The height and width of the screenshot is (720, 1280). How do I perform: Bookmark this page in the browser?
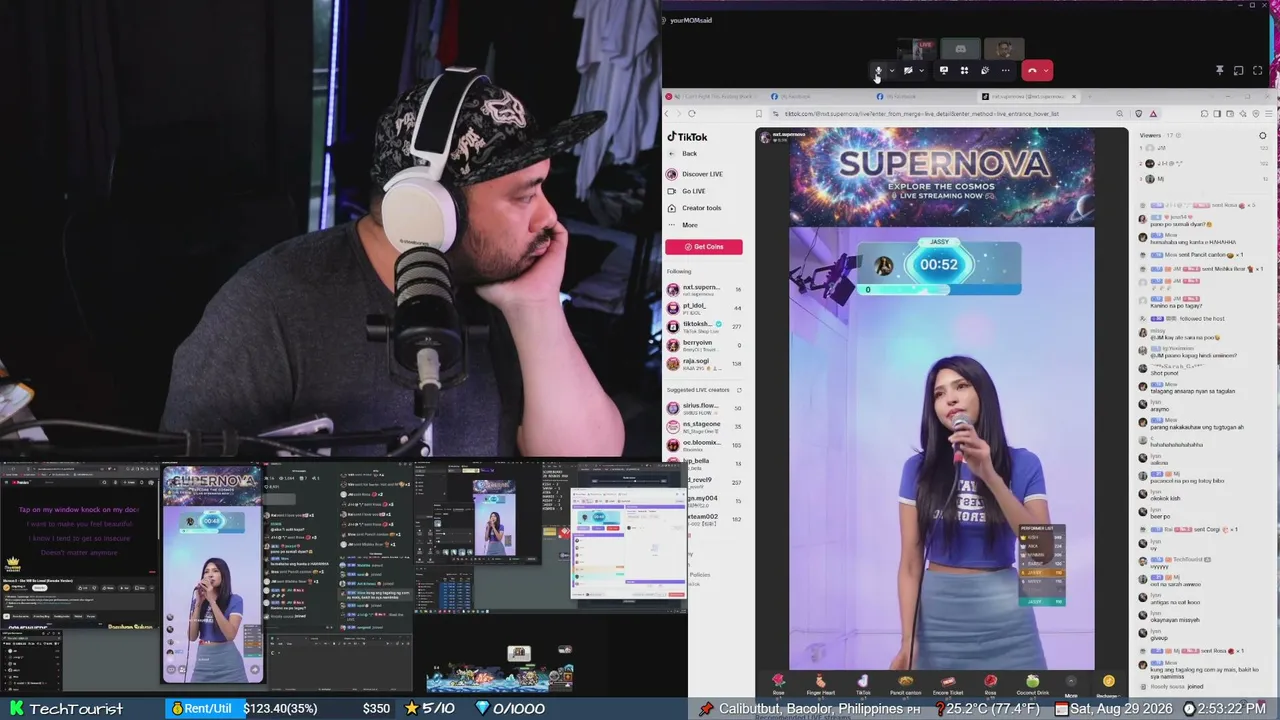click(x=759, y=114)
